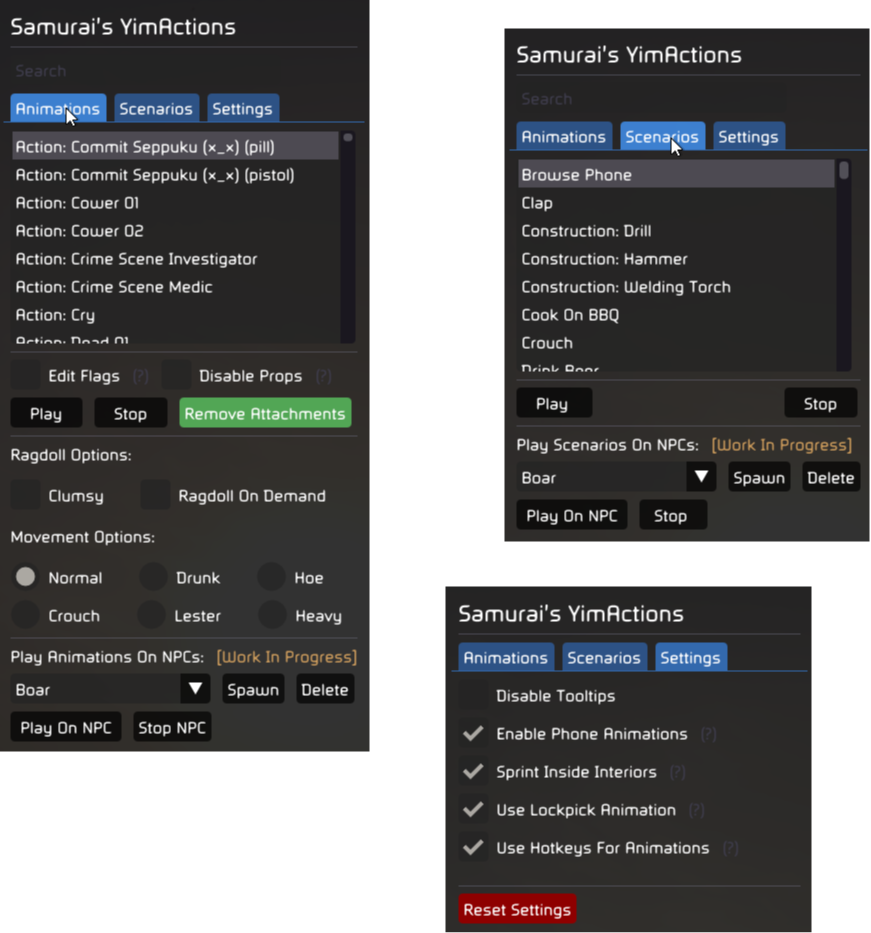Select the Drunk movement option

coord(153,577)
